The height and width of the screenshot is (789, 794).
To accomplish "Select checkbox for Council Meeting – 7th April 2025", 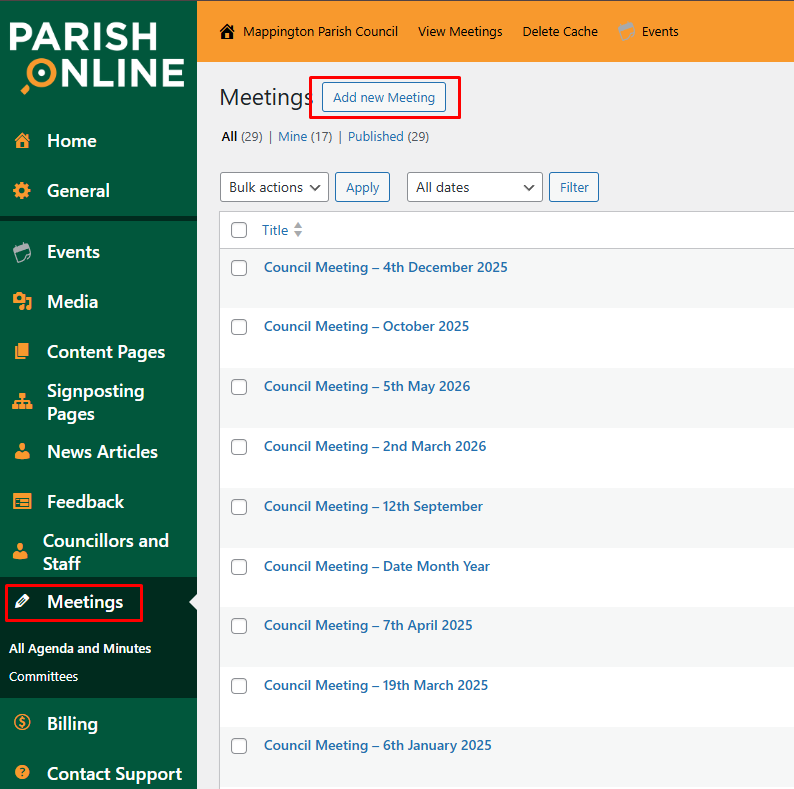I will pos(239,626).
